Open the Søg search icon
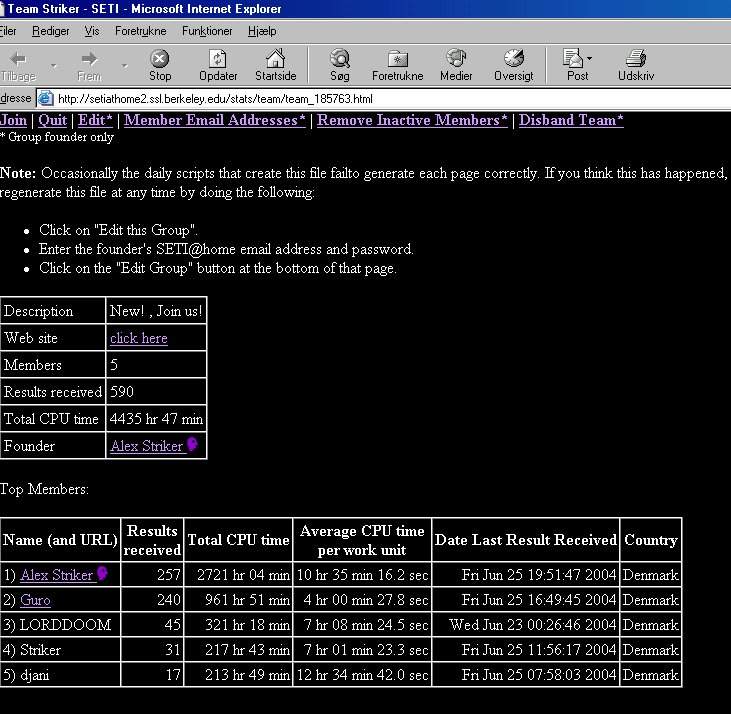 pyautogui.click(x=340, y=59)
